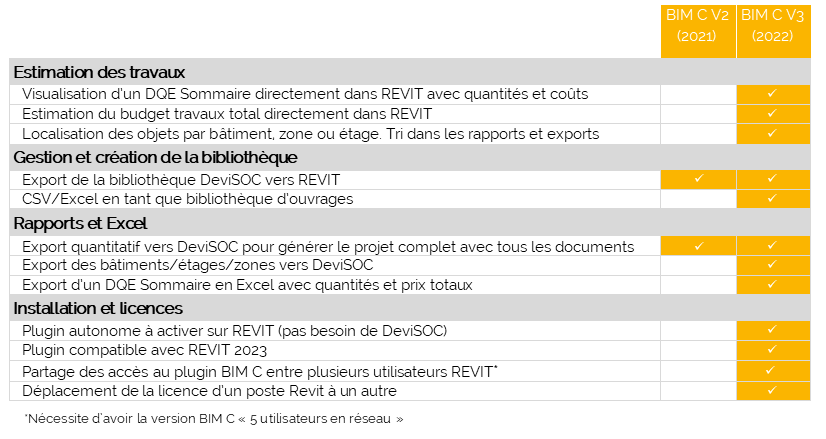Click V3 checkmark for Export des bâtiments/étages/zones

(x=774, y=265)
